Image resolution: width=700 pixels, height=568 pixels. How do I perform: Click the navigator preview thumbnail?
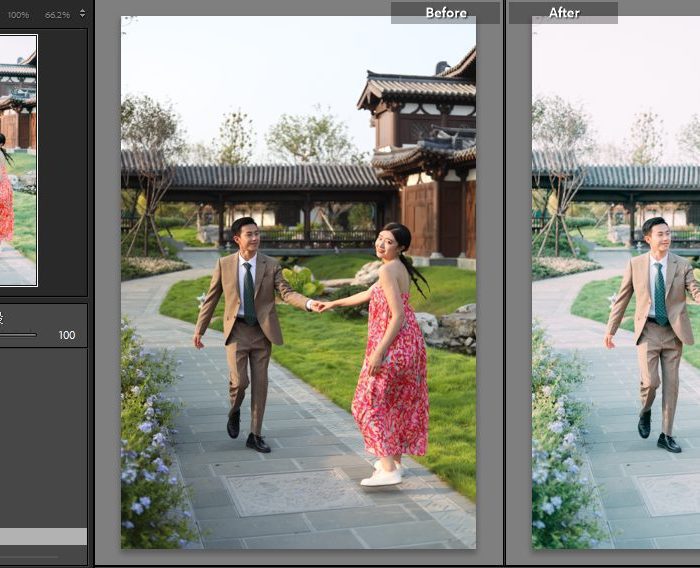point(18,160)
